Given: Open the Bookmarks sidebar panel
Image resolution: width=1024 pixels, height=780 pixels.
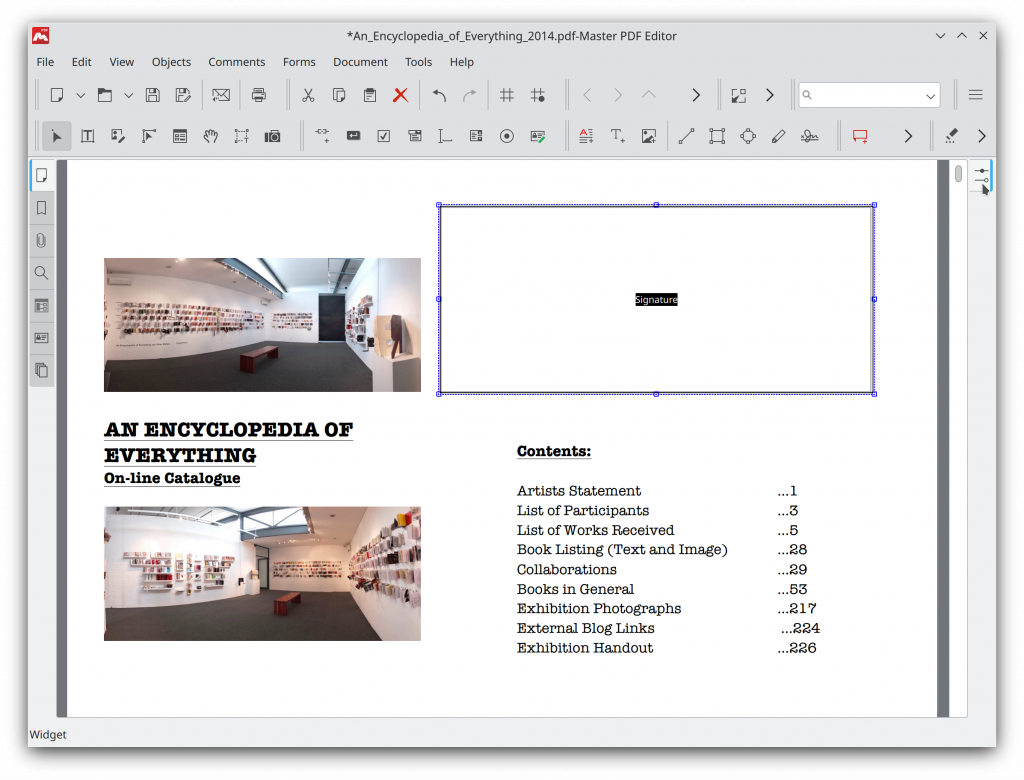Looking at the screenshot, I should [x=41, y=208].
